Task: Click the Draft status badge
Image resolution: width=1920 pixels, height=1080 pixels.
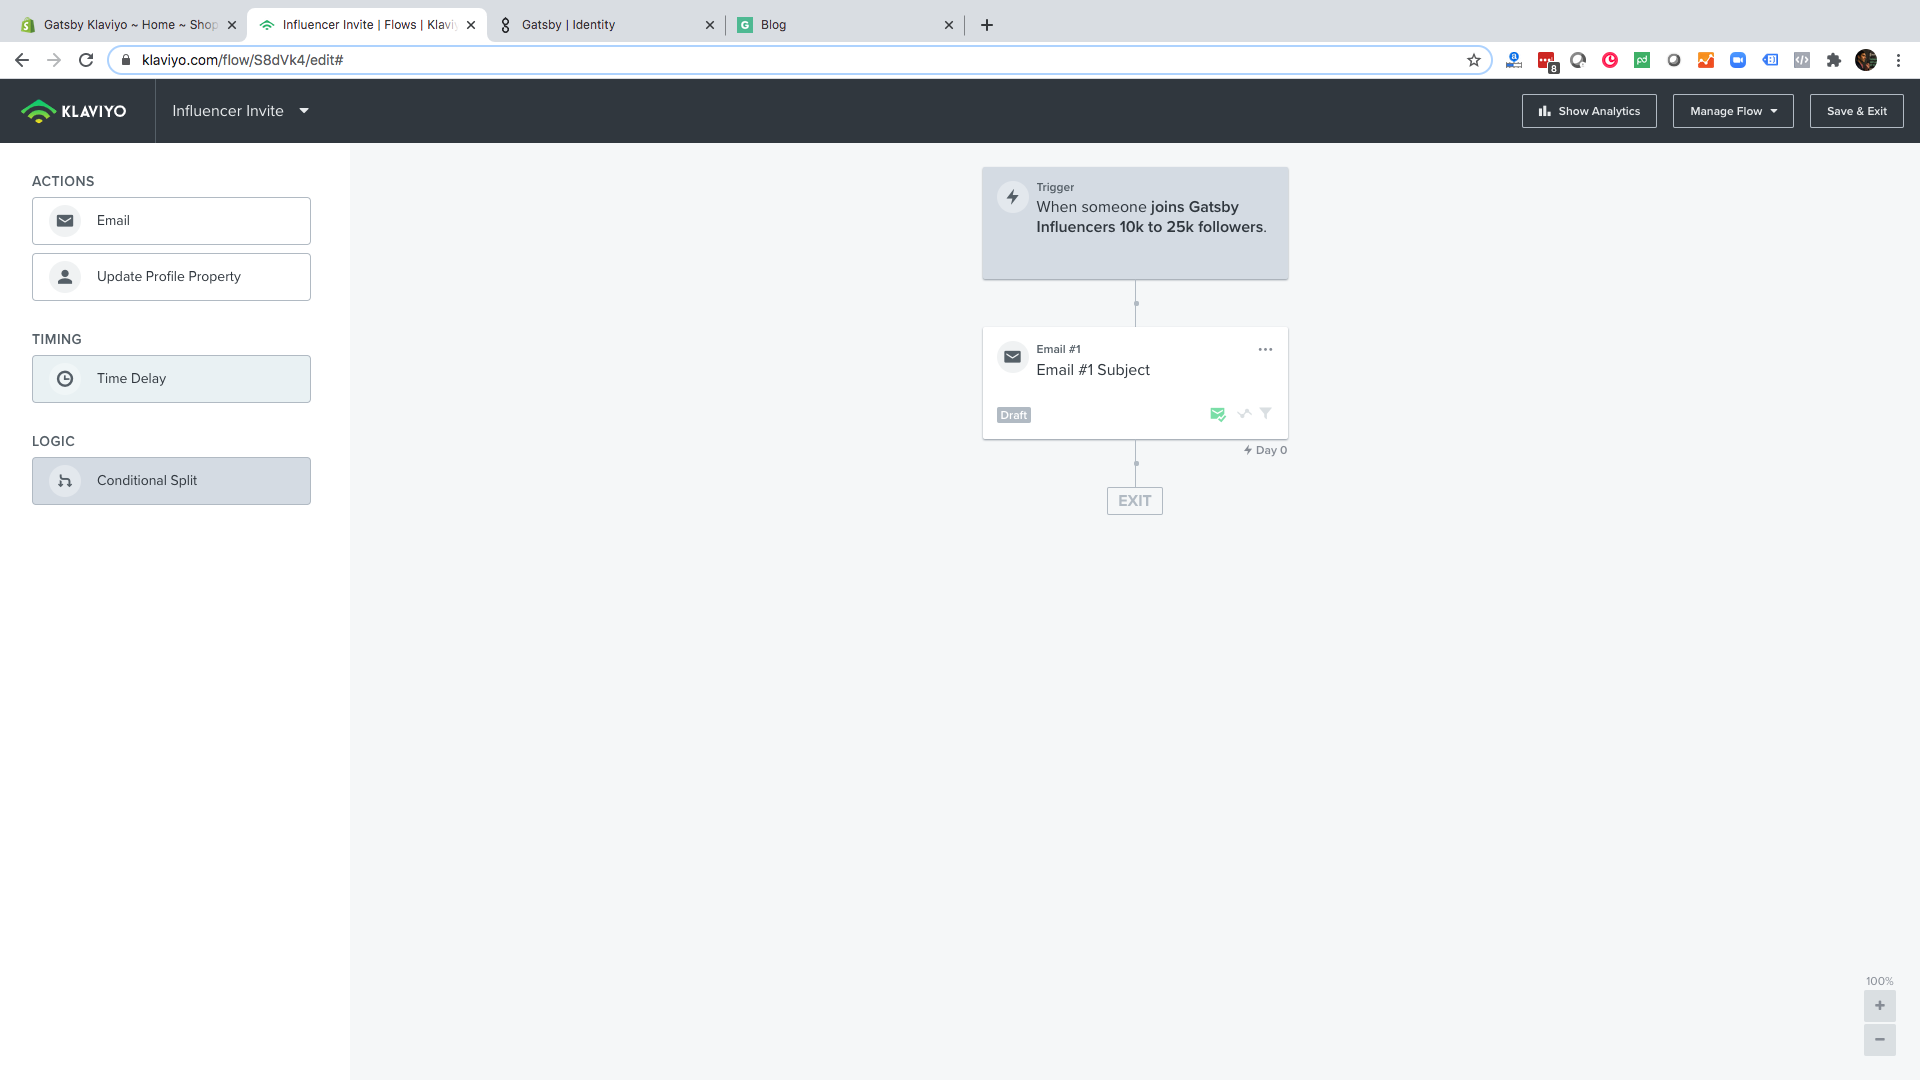Action: [1013, 415]
